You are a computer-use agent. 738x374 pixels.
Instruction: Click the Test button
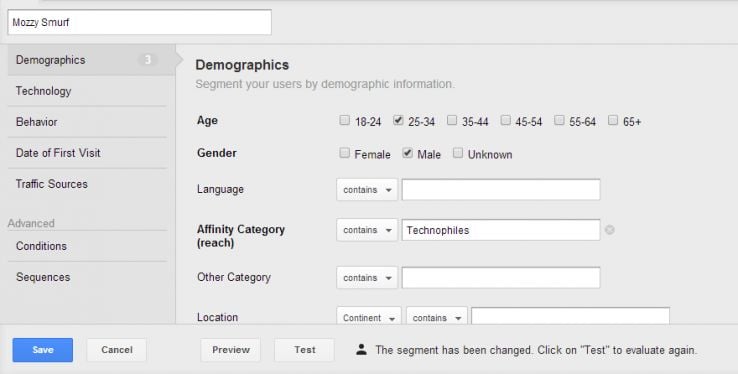(305, 350)
